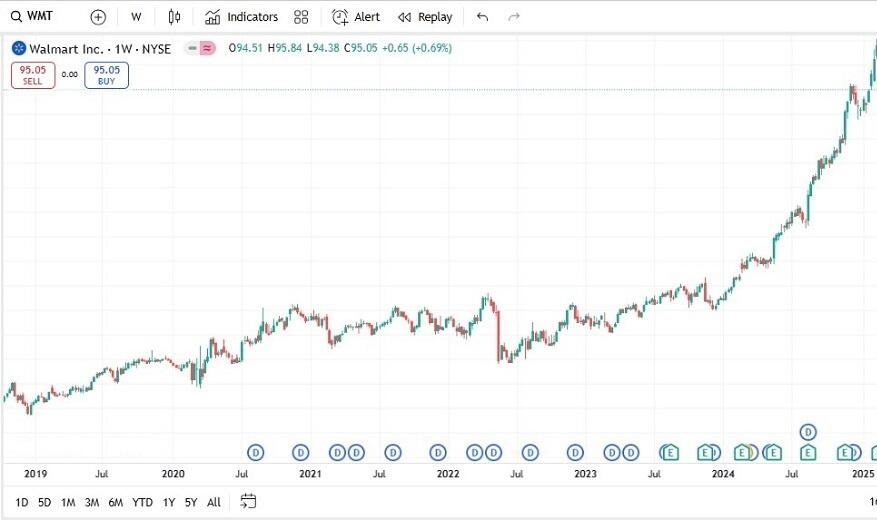
Task: Open the W interval dropdown
Action: point(136,17)
